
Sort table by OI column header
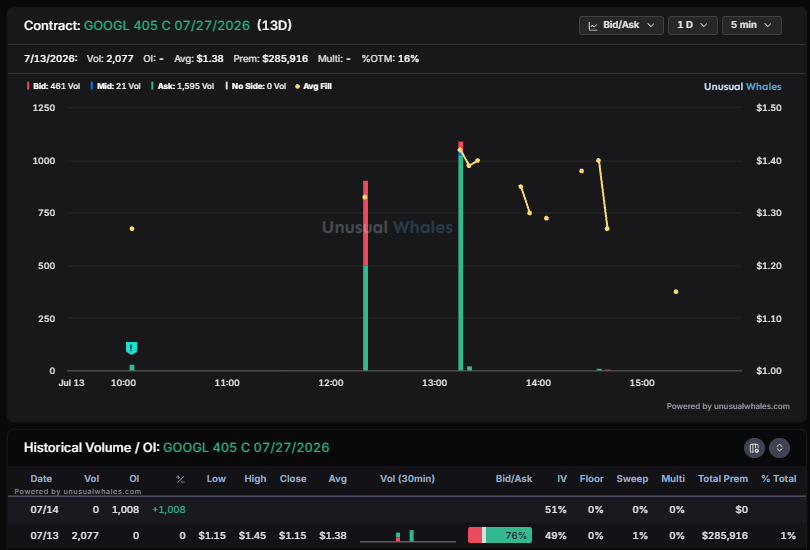134,479
